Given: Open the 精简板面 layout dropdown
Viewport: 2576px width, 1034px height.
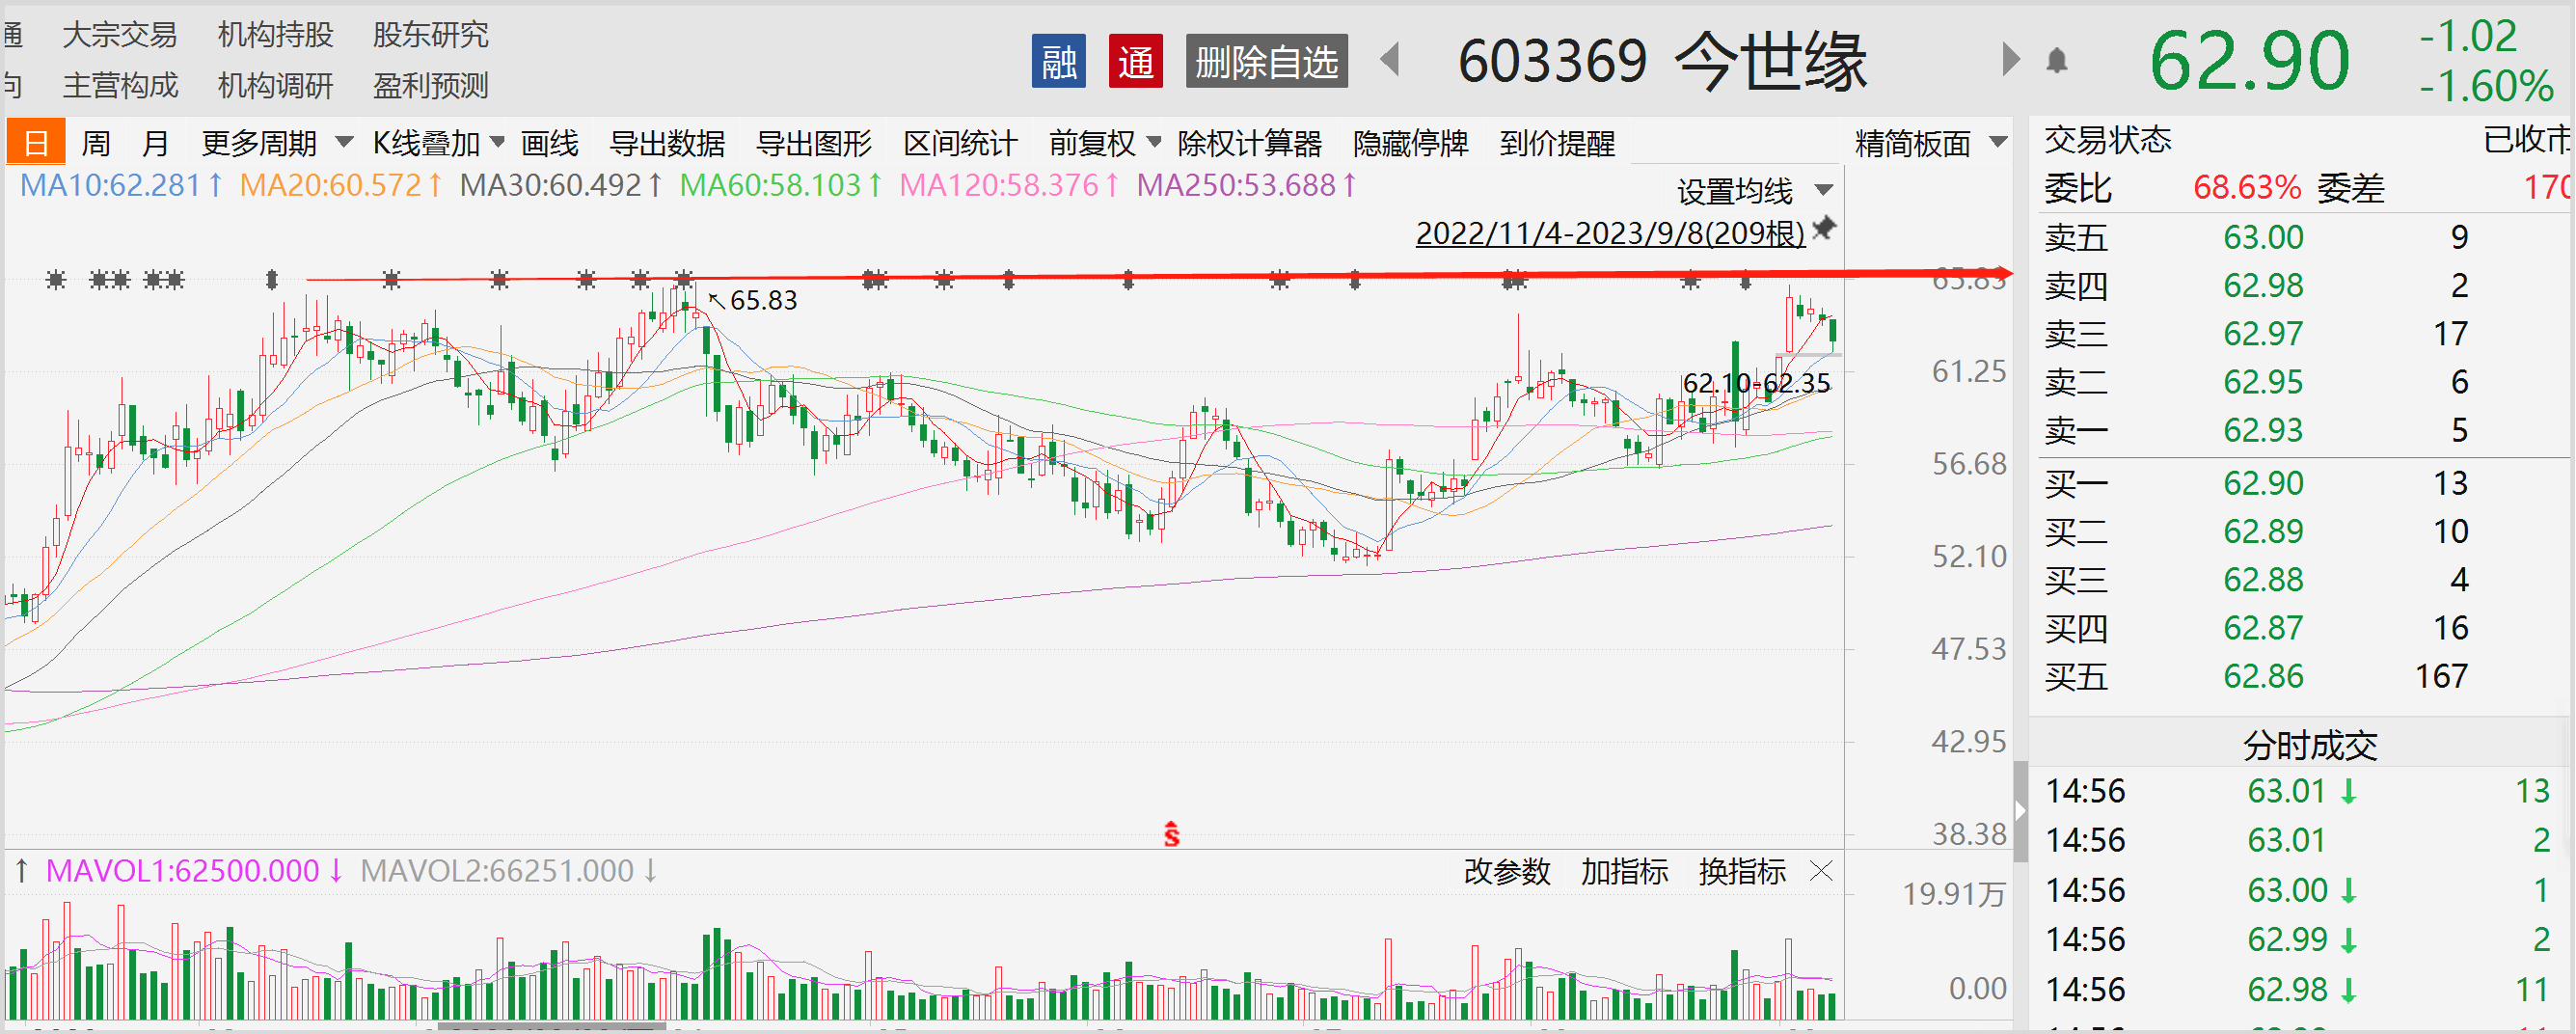Looking at the screenshot, I should 1931,143.
